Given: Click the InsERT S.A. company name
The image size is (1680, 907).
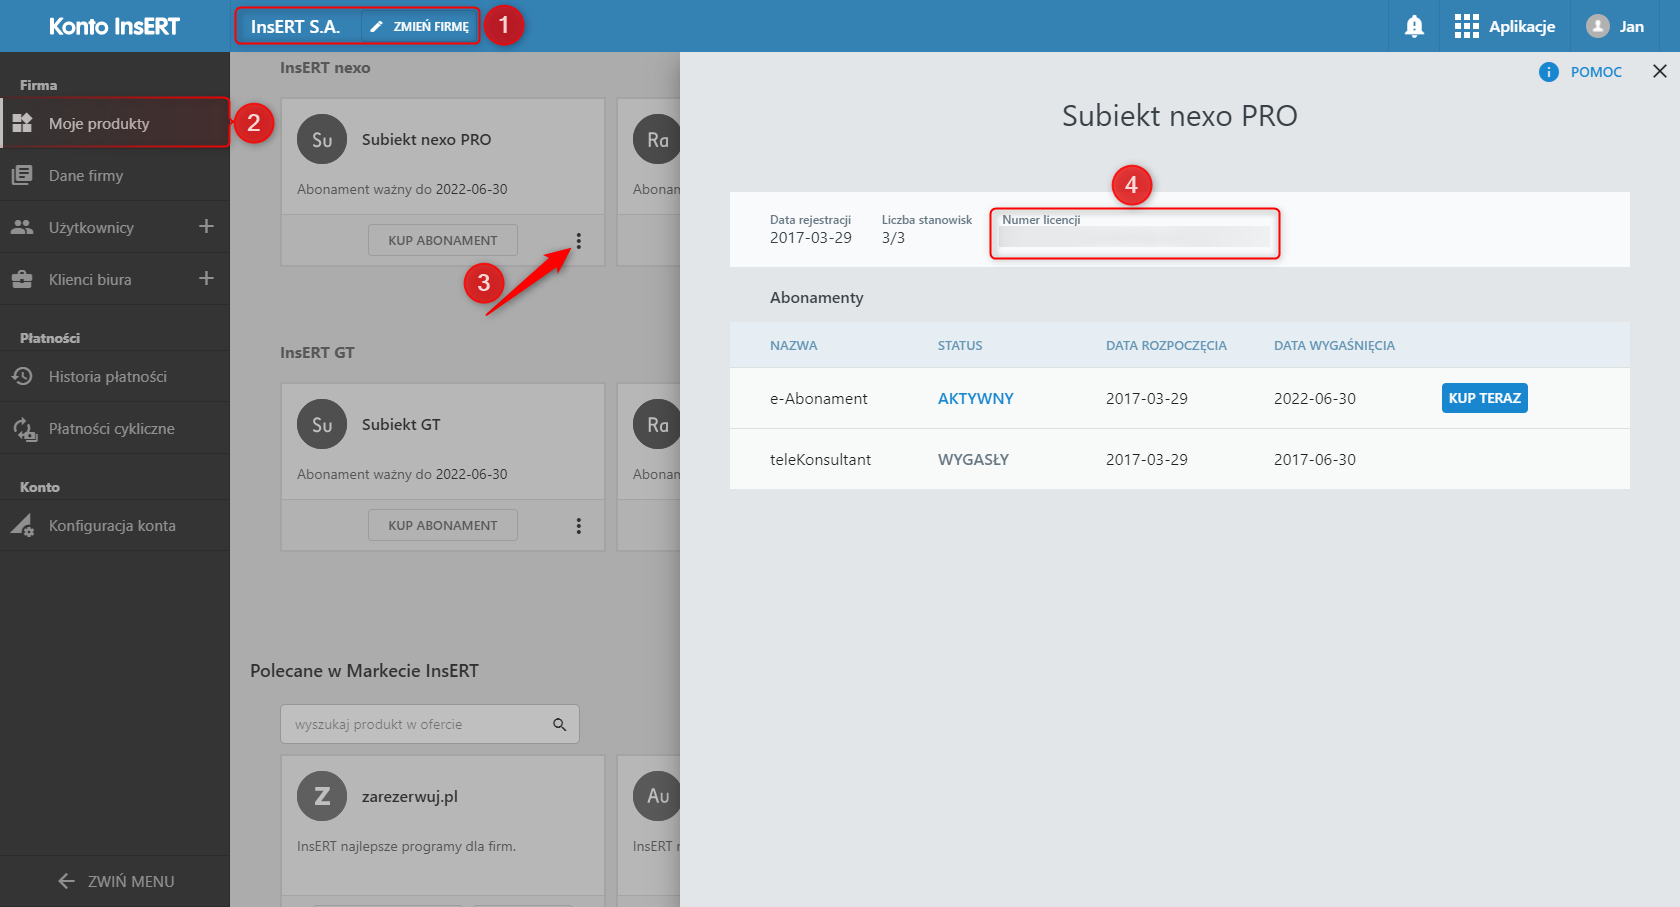Looking at the screenshot, I should (x=295, y=27).
